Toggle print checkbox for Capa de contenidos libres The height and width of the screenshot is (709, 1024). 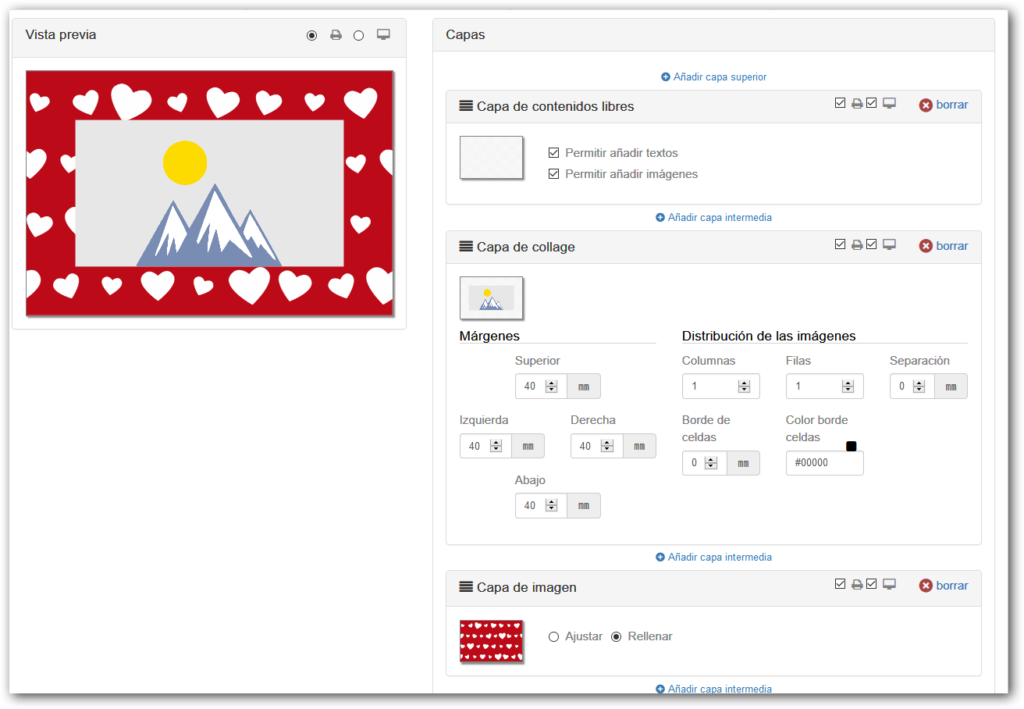(840, 103)
